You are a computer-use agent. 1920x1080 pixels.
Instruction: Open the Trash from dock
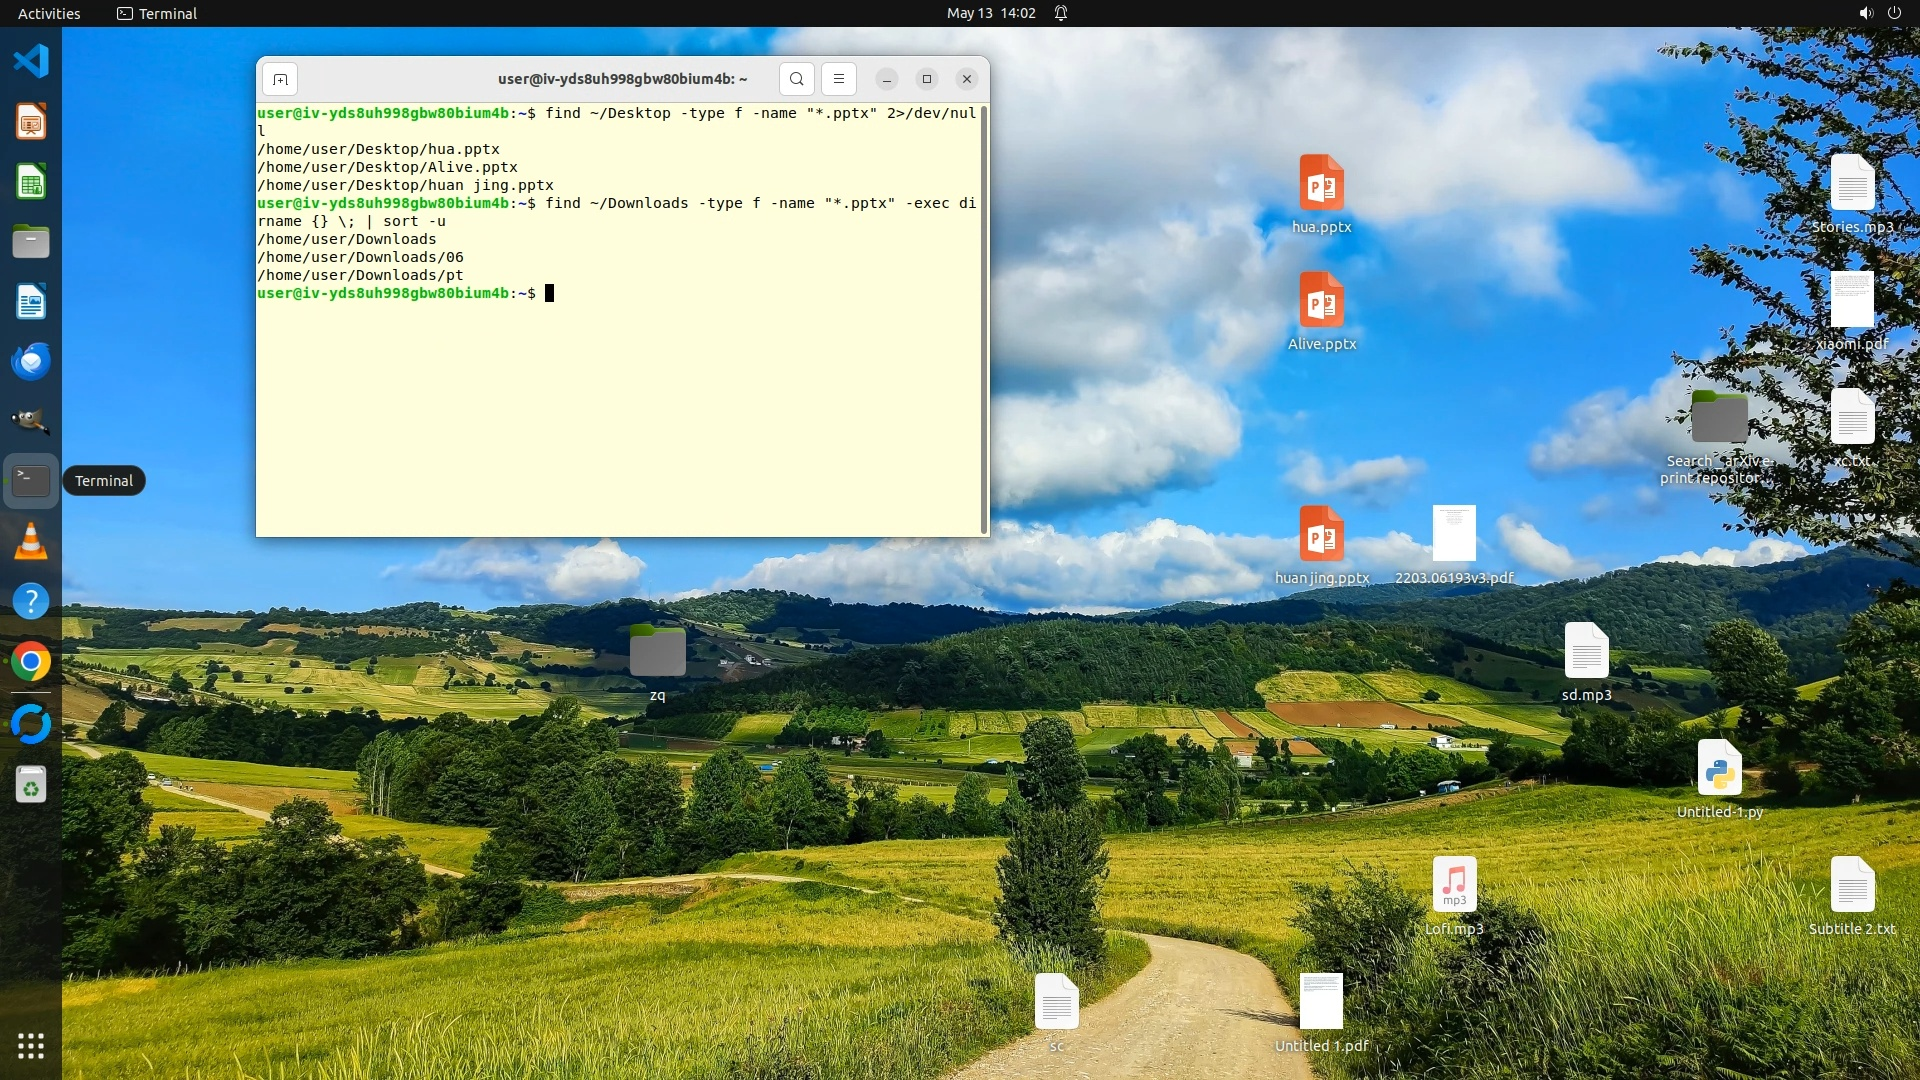pyautogui.click(x=31, y=785)
